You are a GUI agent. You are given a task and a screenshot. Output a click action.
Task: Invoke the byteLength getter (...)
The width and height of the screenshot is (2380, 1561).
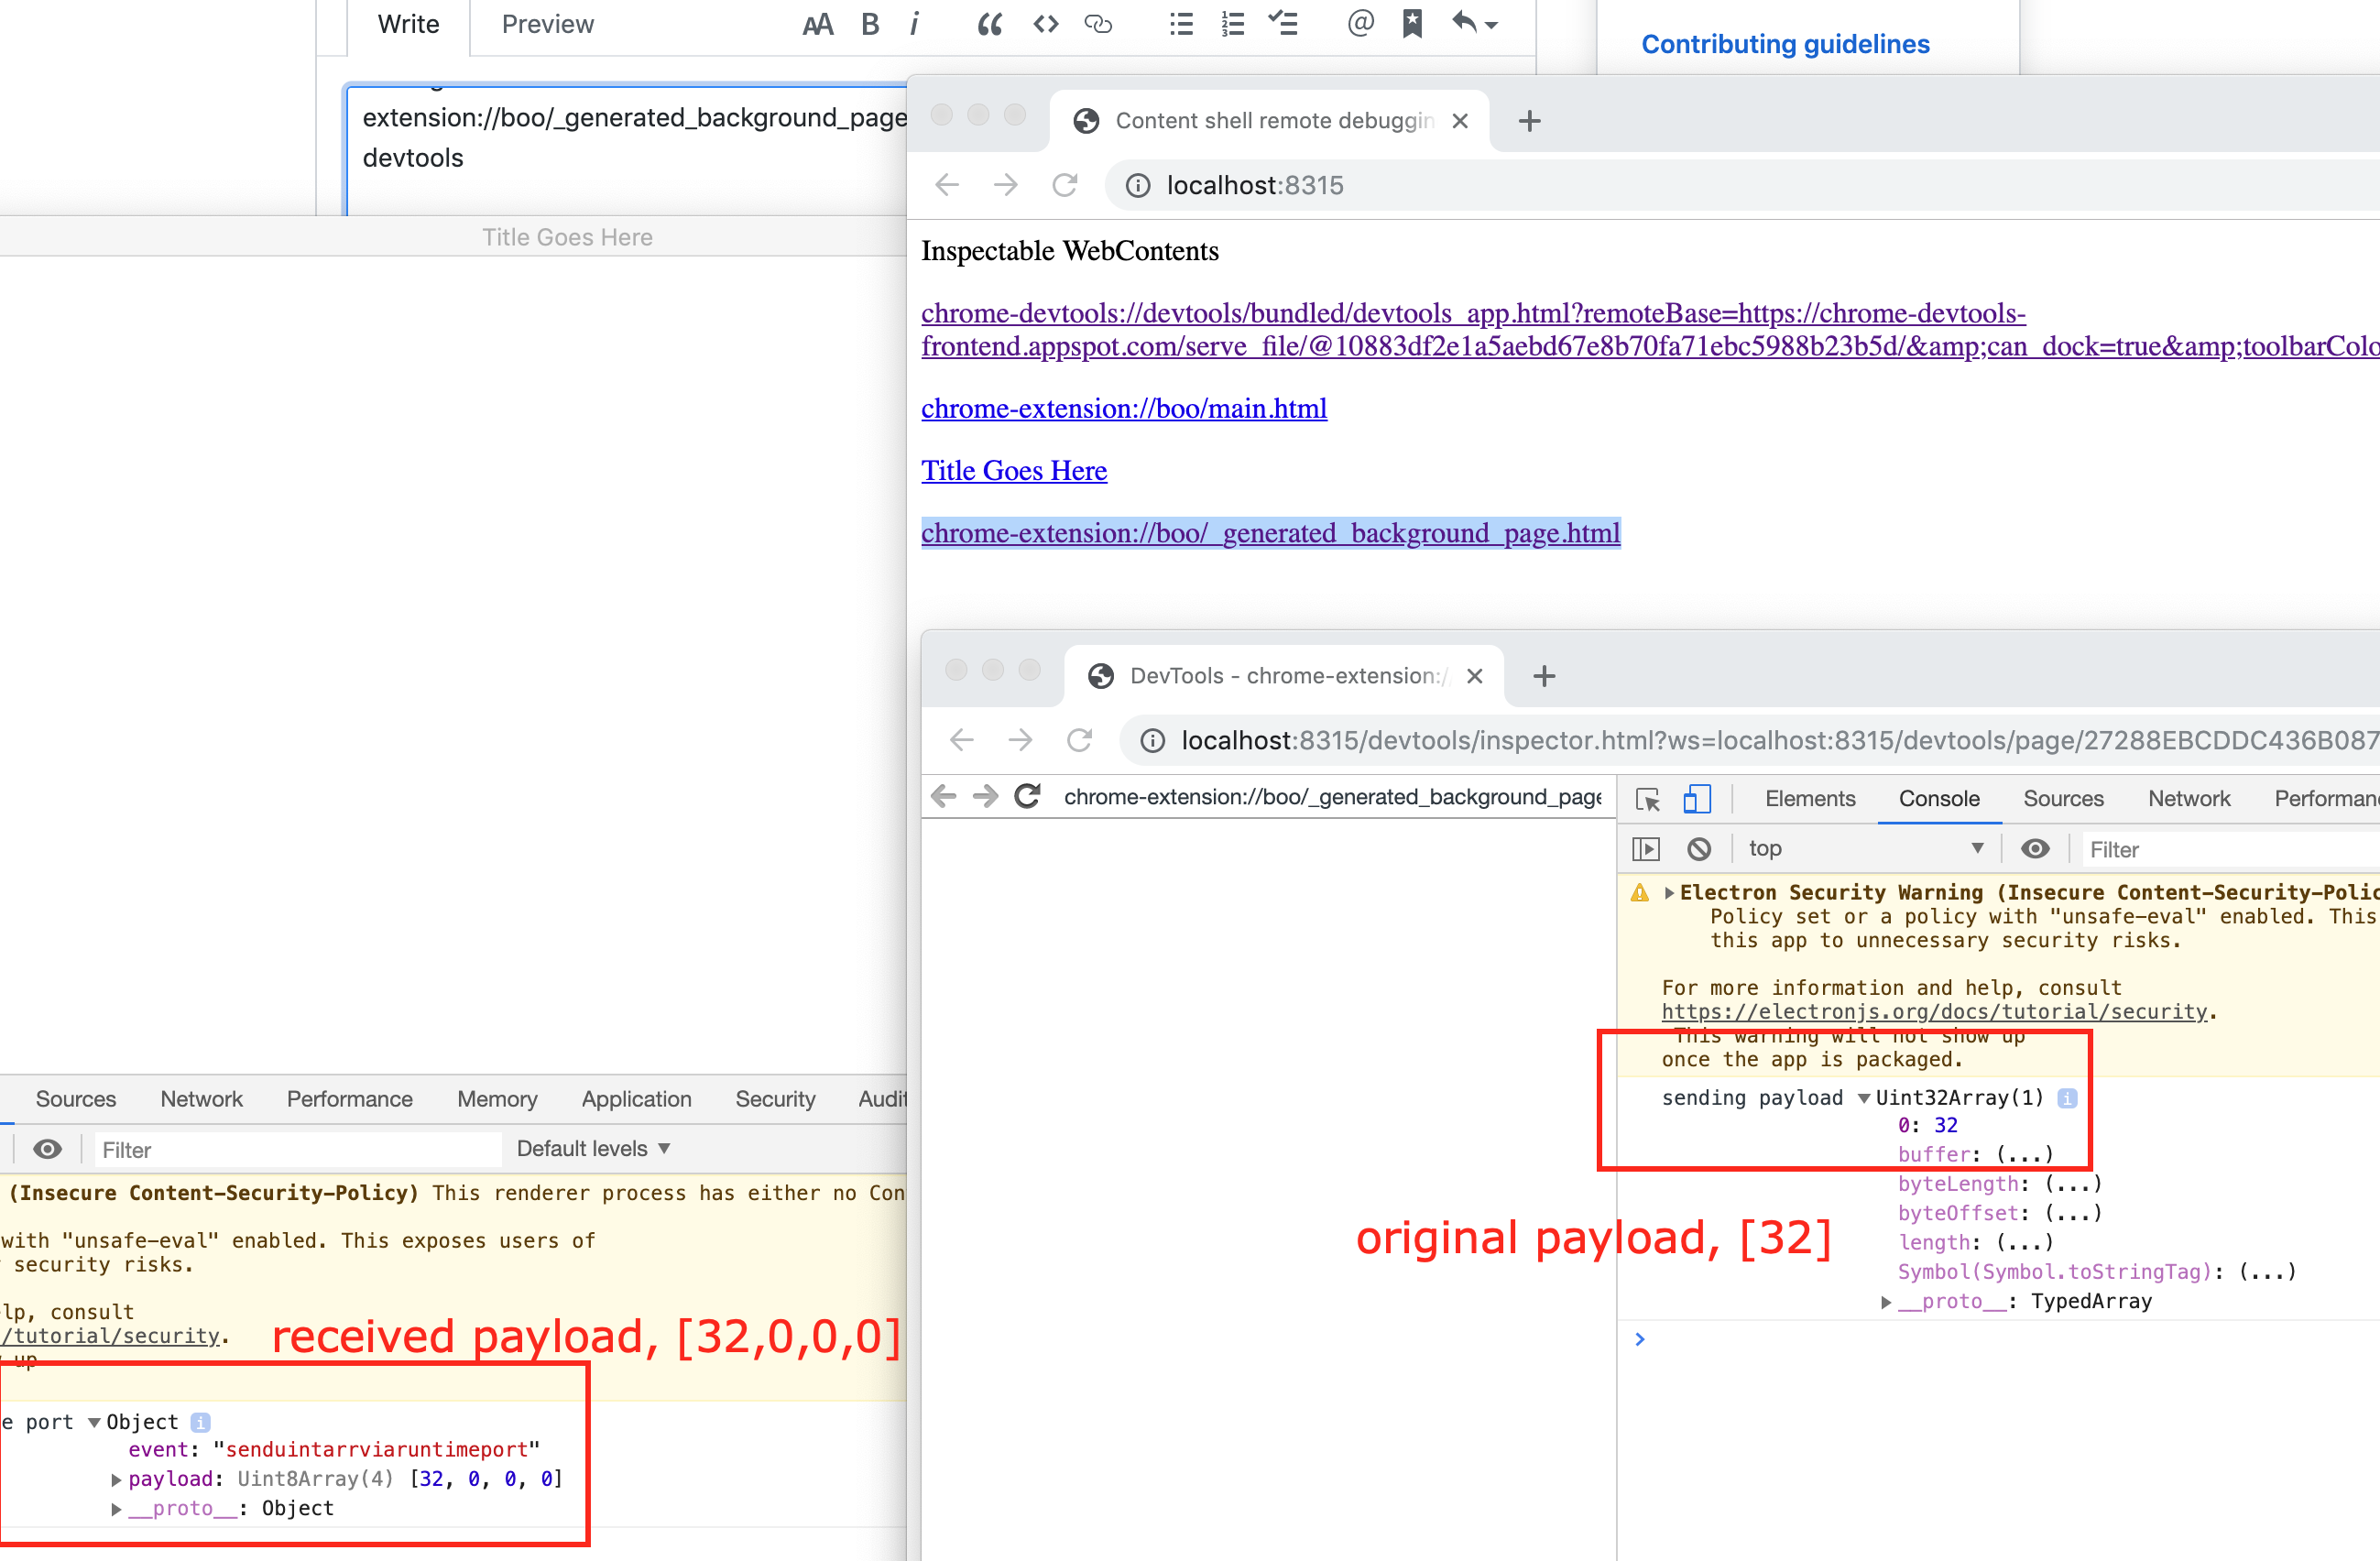coord(2073,1184)
